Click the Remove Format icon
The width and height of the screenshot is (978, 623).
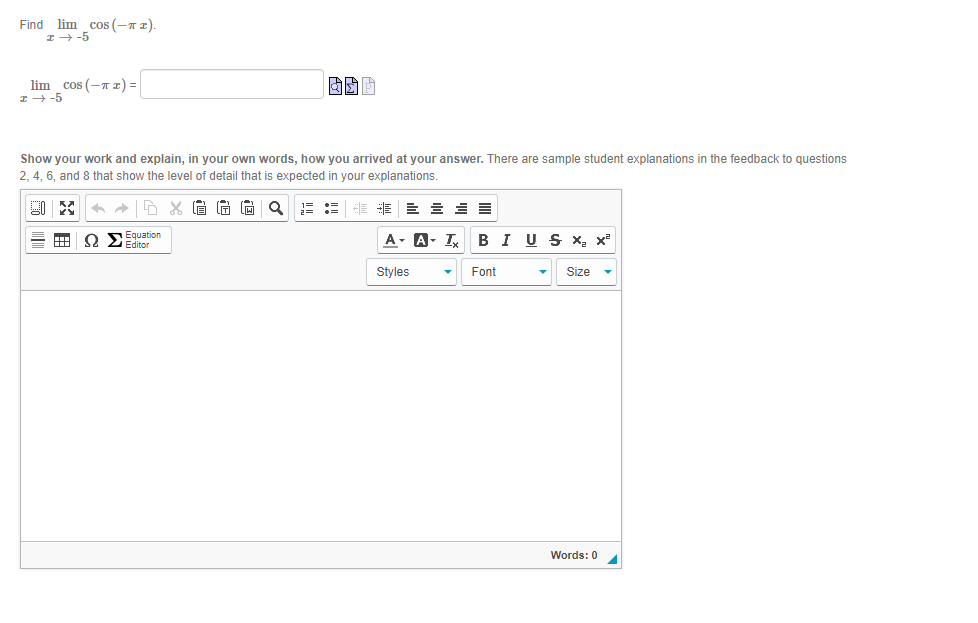tap(450, 240)
